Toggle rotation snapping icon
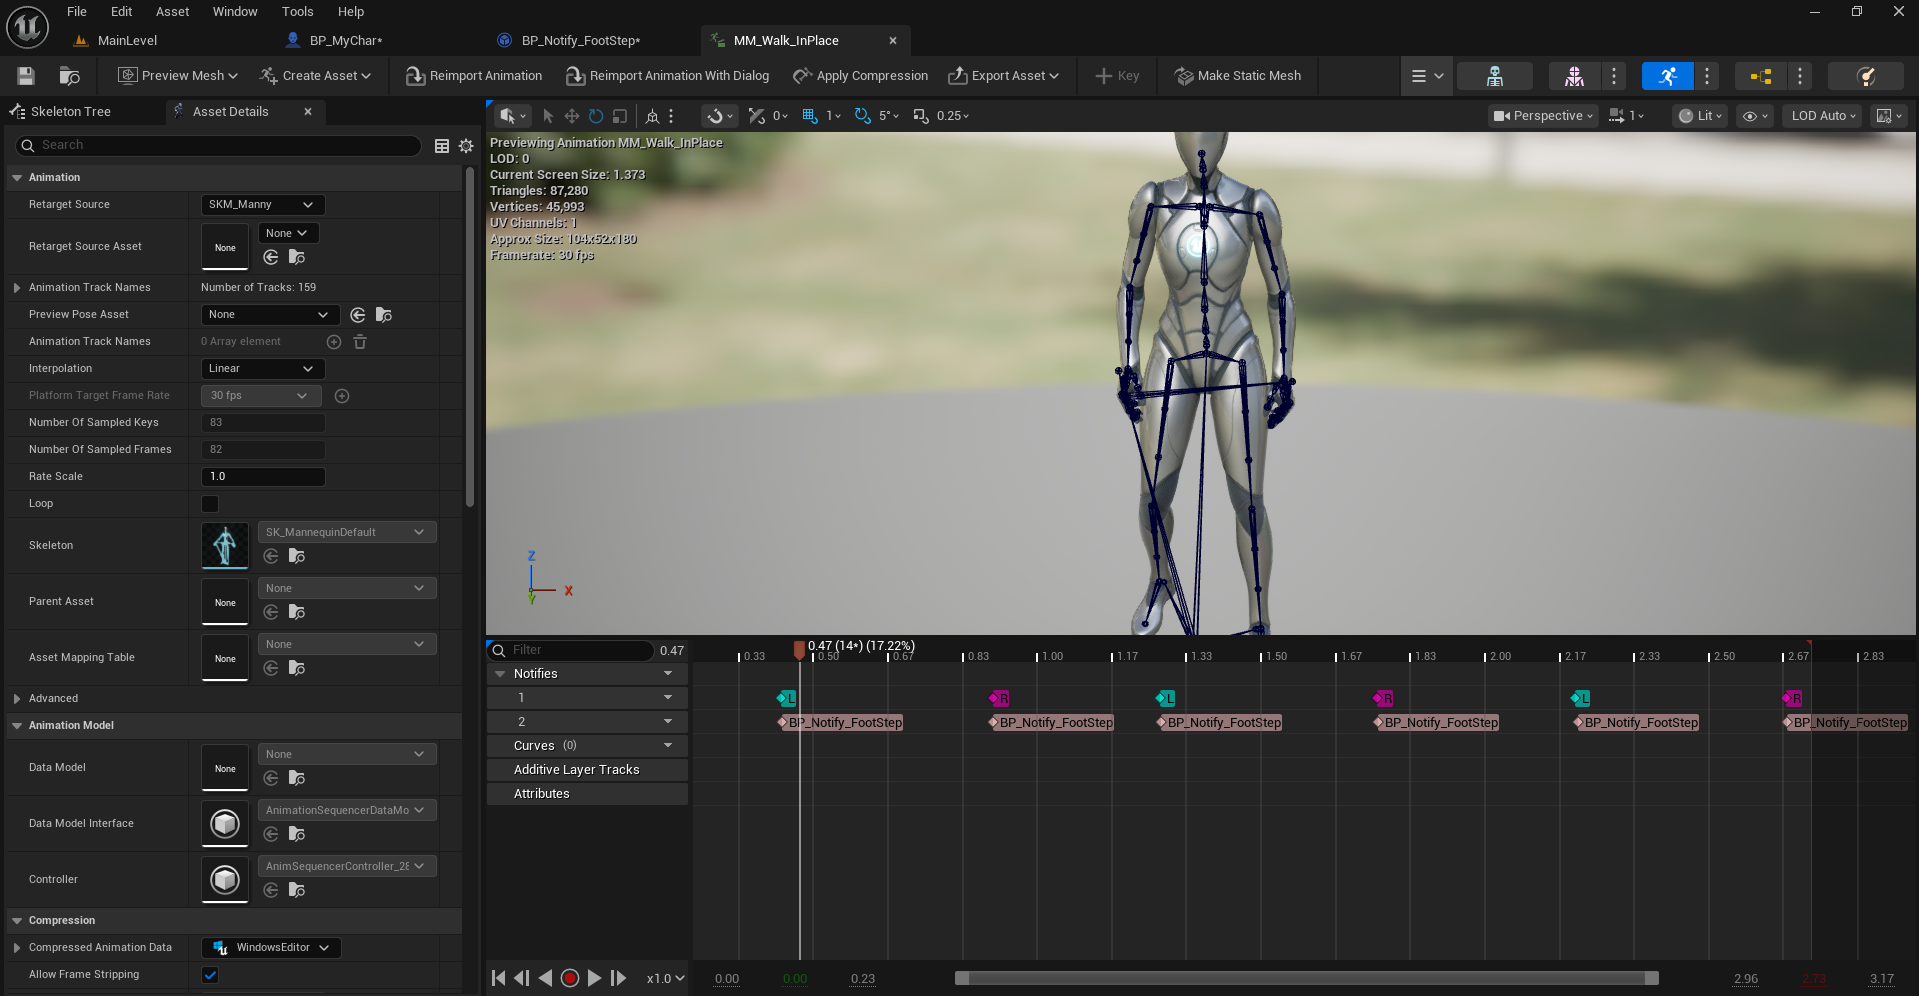This screenshot has height=996, width=1919. click(x=863, y=116)
